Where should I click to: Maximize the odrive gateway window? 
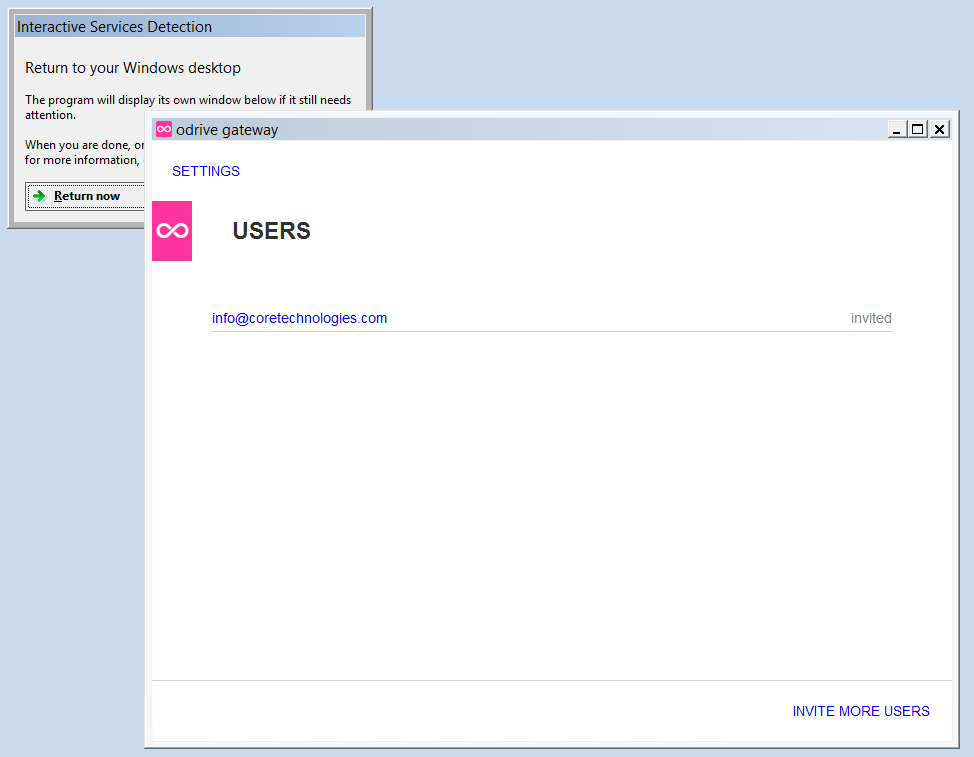[917, 129]
